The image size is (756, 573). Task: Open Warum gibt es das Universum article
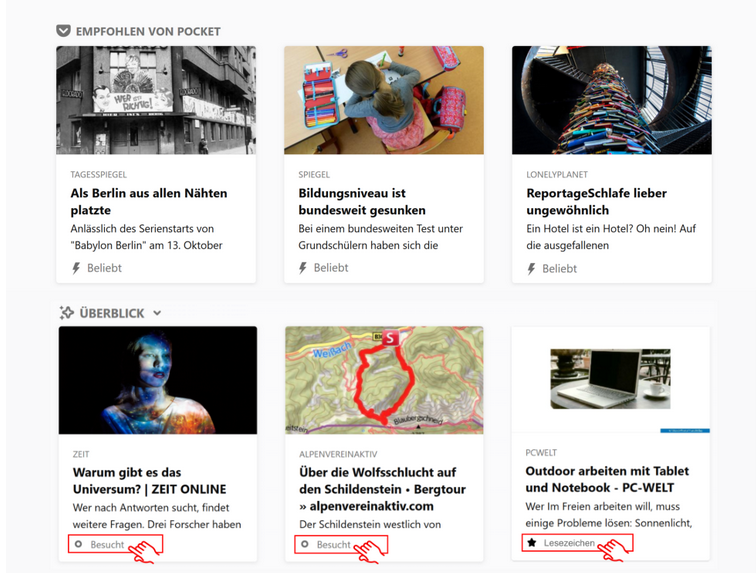149,480
